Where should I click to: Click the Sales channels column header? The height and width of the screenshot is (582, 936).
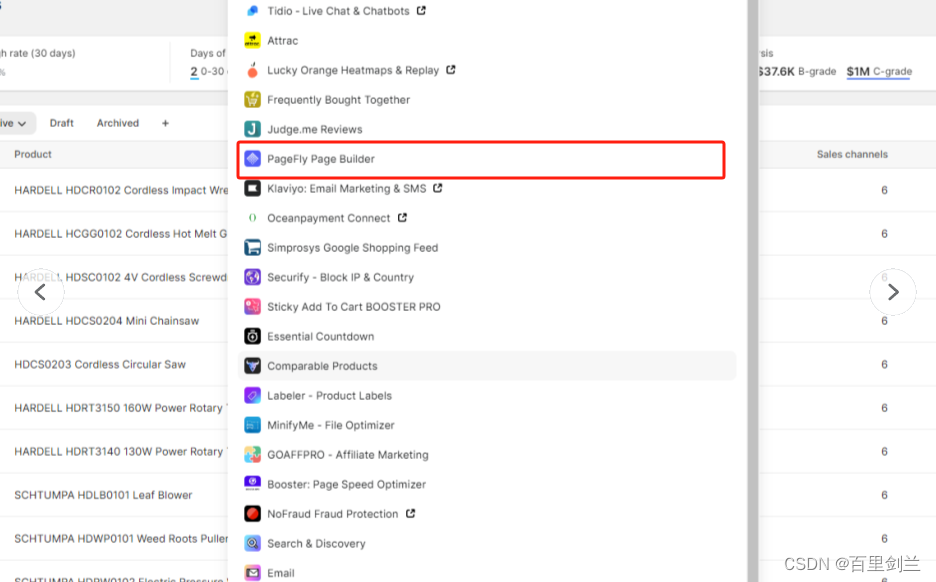tap(852, 155)
